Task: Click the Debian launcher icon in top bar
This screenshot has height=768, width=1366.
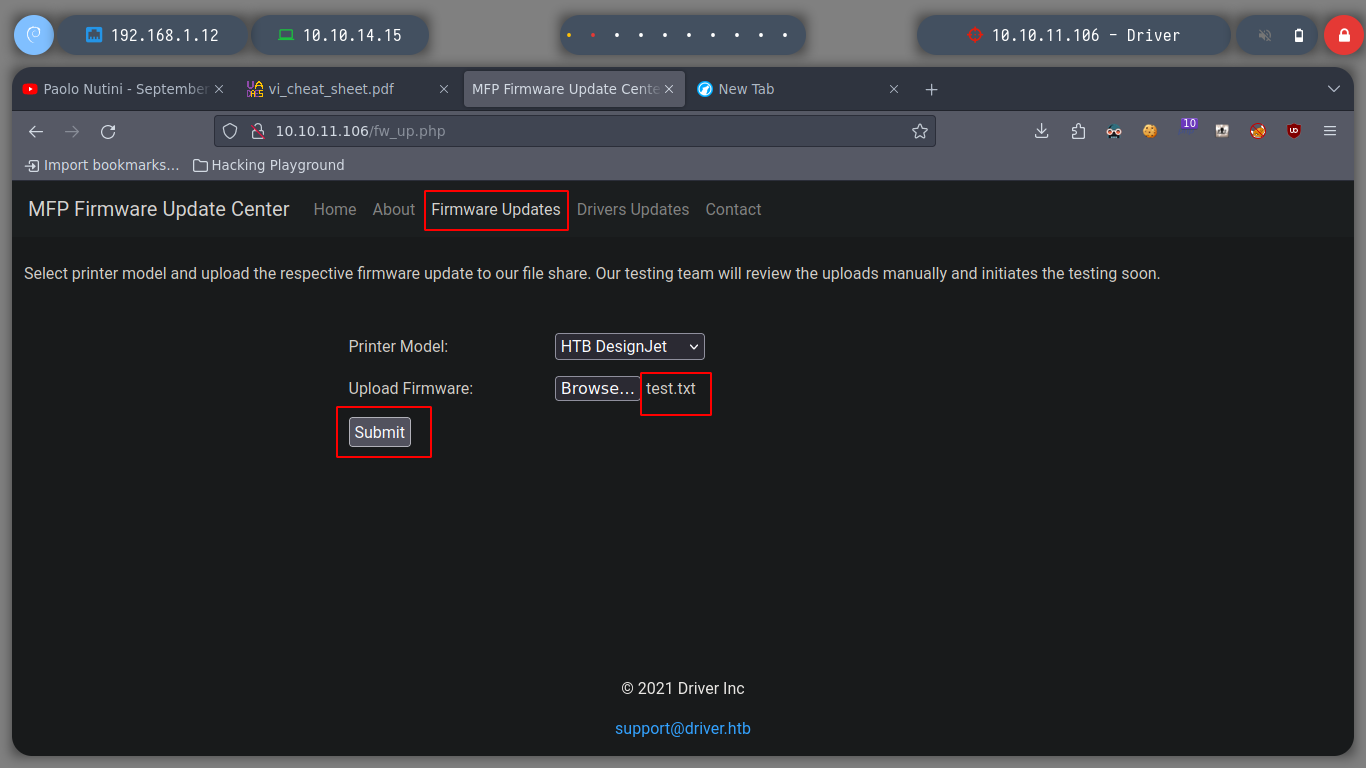Action: point(33,35)
